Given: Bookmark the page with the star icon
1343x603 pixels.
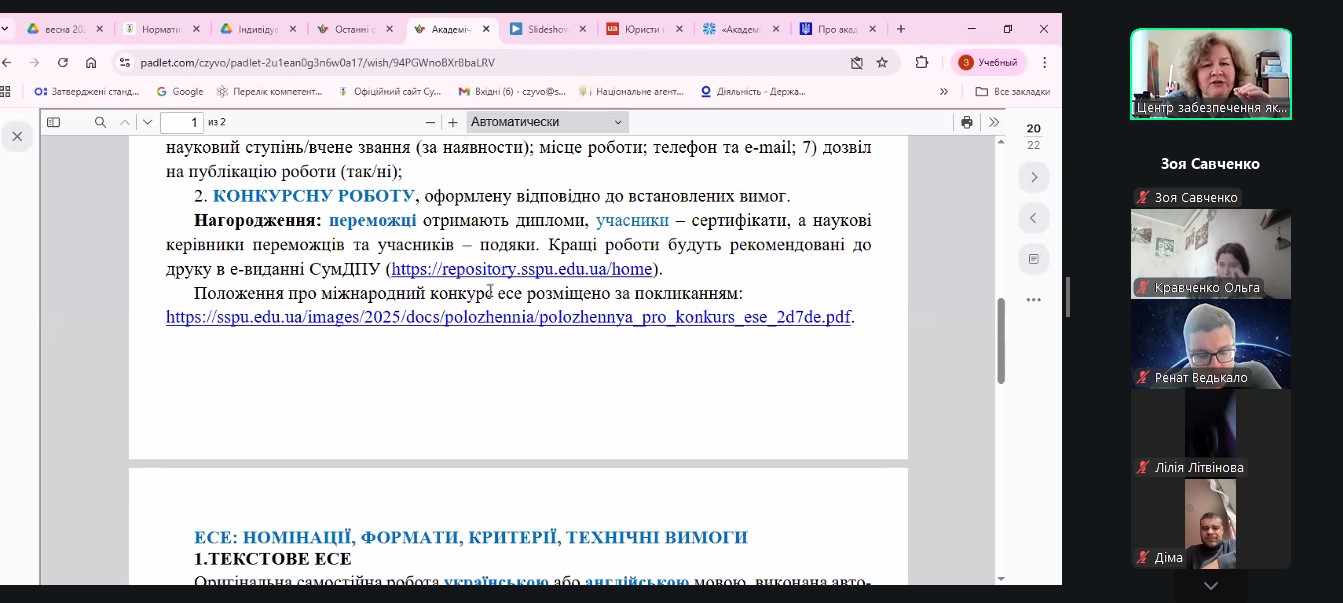Looking at the screenshot, I should point(881,62).
